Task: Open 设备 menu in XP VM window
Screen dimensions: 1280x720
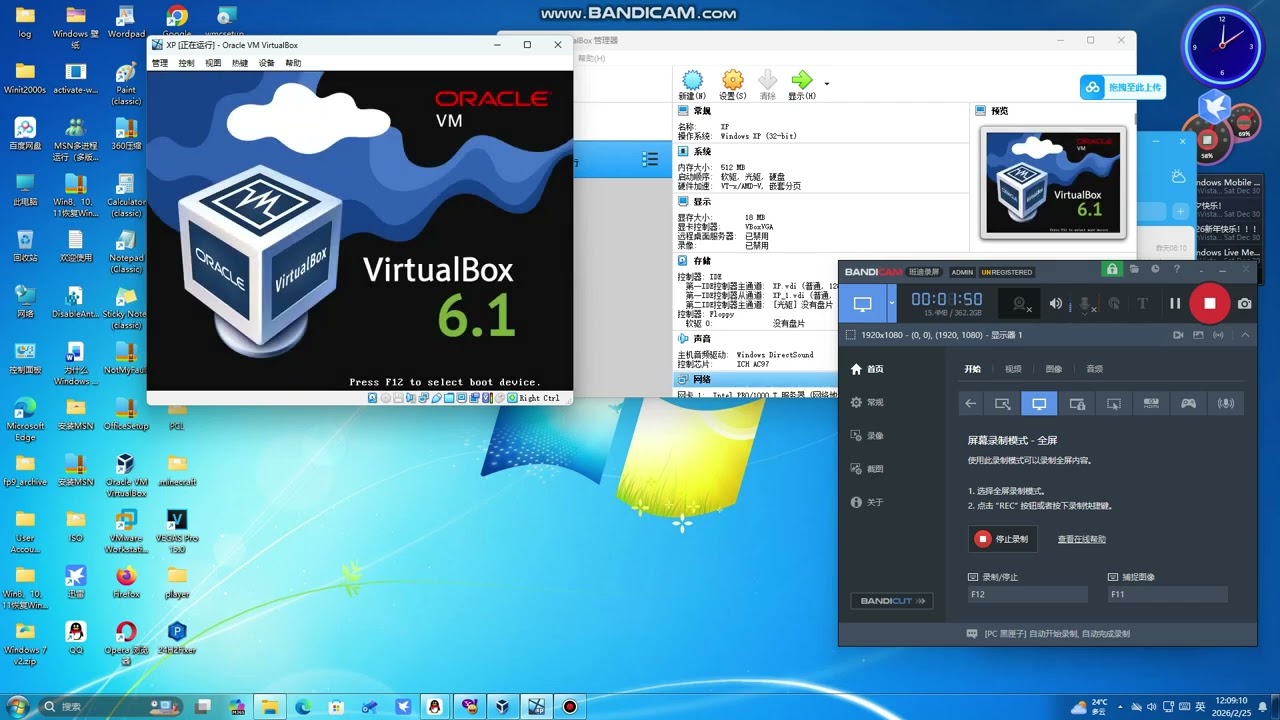Action: click(x=266, y=63)
